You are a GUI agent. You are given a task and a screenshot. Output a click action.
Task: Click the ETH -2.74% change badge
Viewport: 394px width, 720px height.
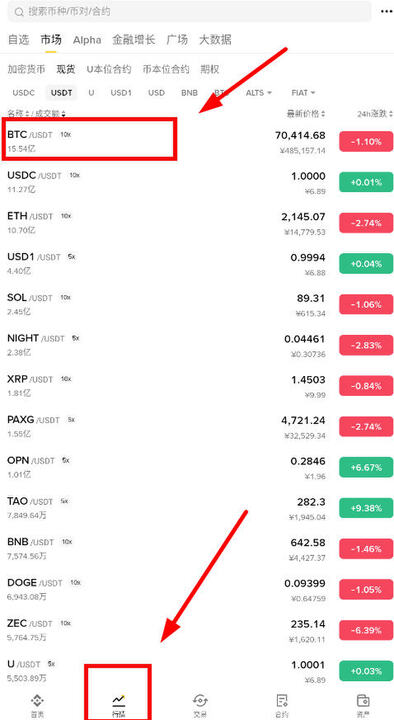click(366, 223)
